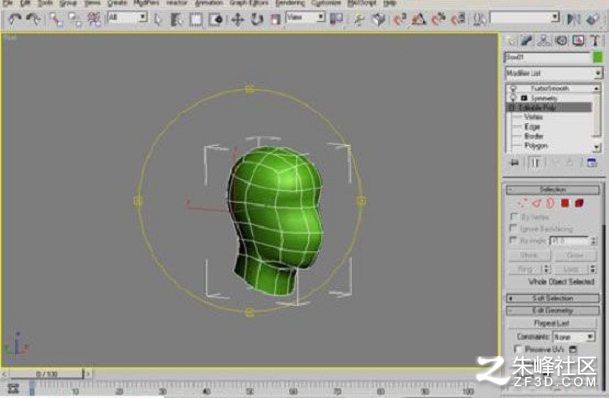Activate Element sub-object selection icon
609x398 pixels.
[x=579, y=203]
